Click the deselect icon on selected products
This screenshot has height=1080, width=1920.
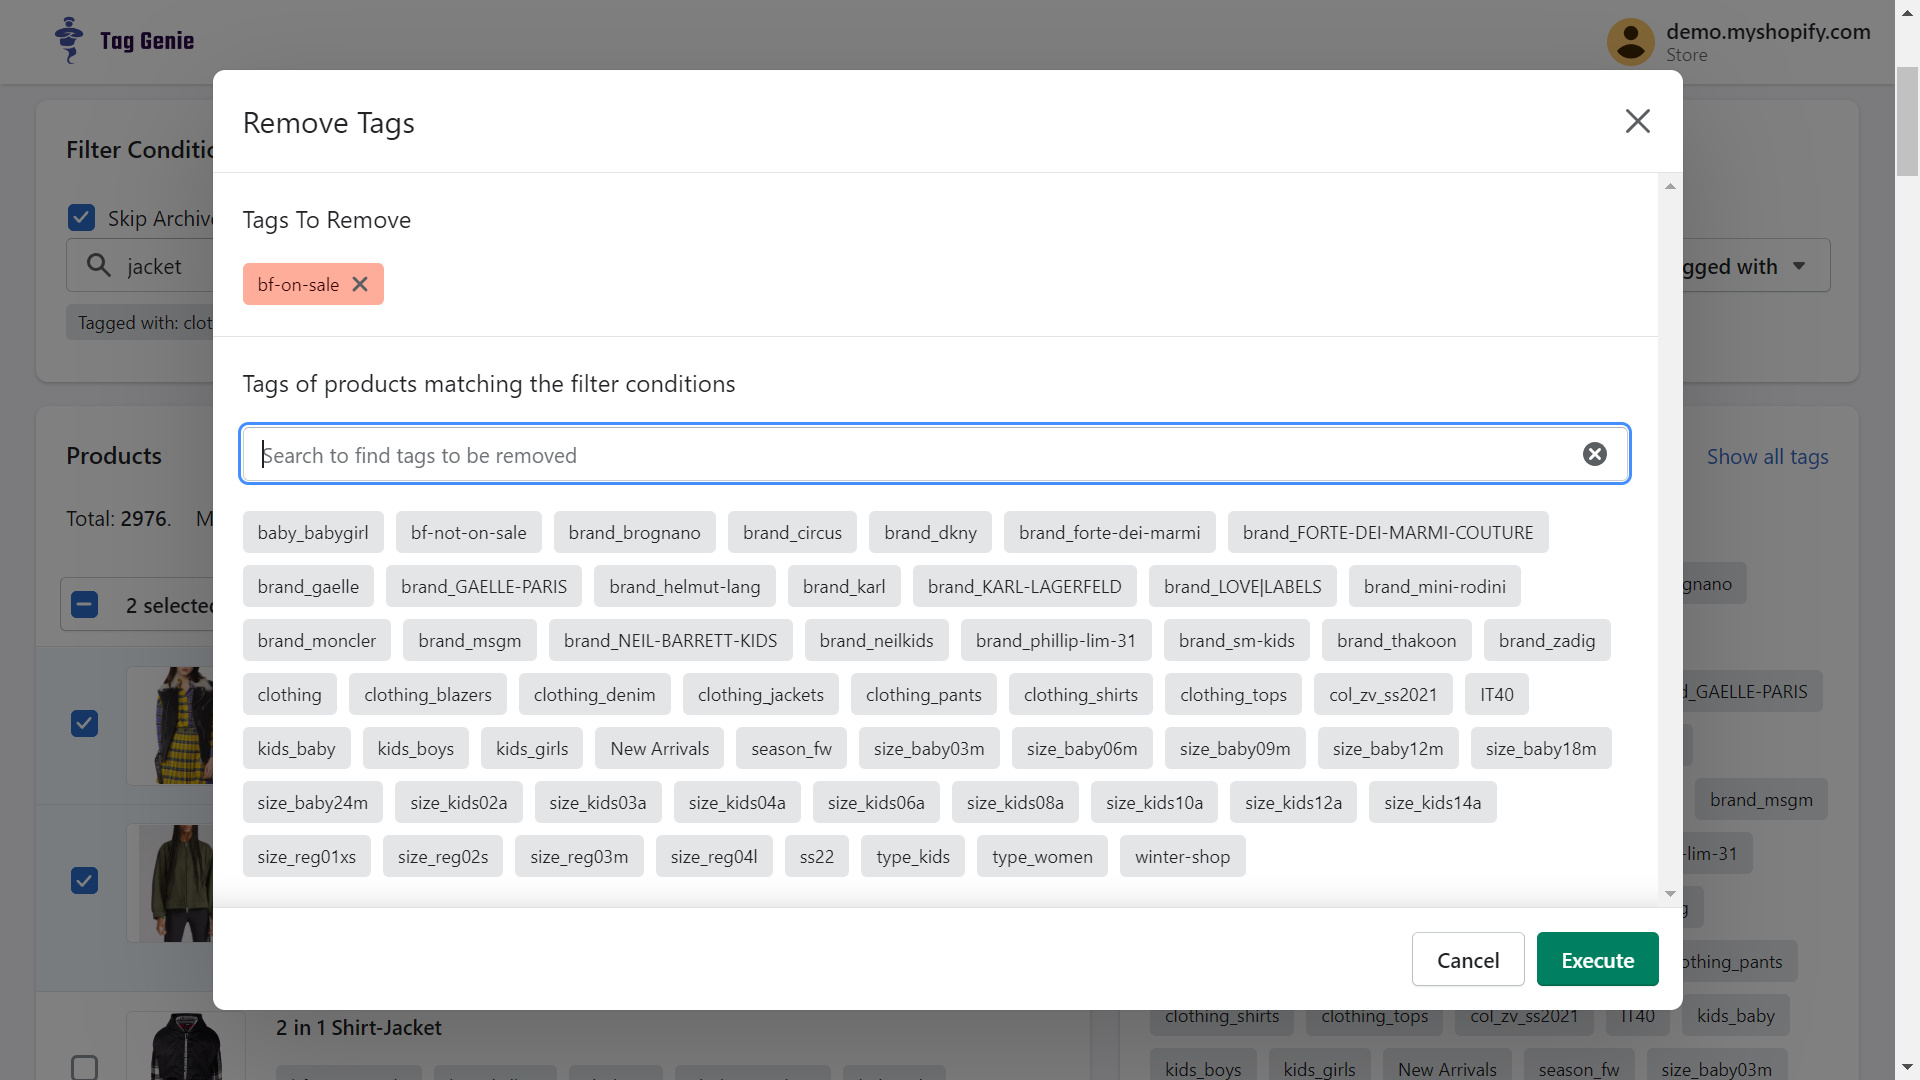pyautogui.click(x=82, y=605)
